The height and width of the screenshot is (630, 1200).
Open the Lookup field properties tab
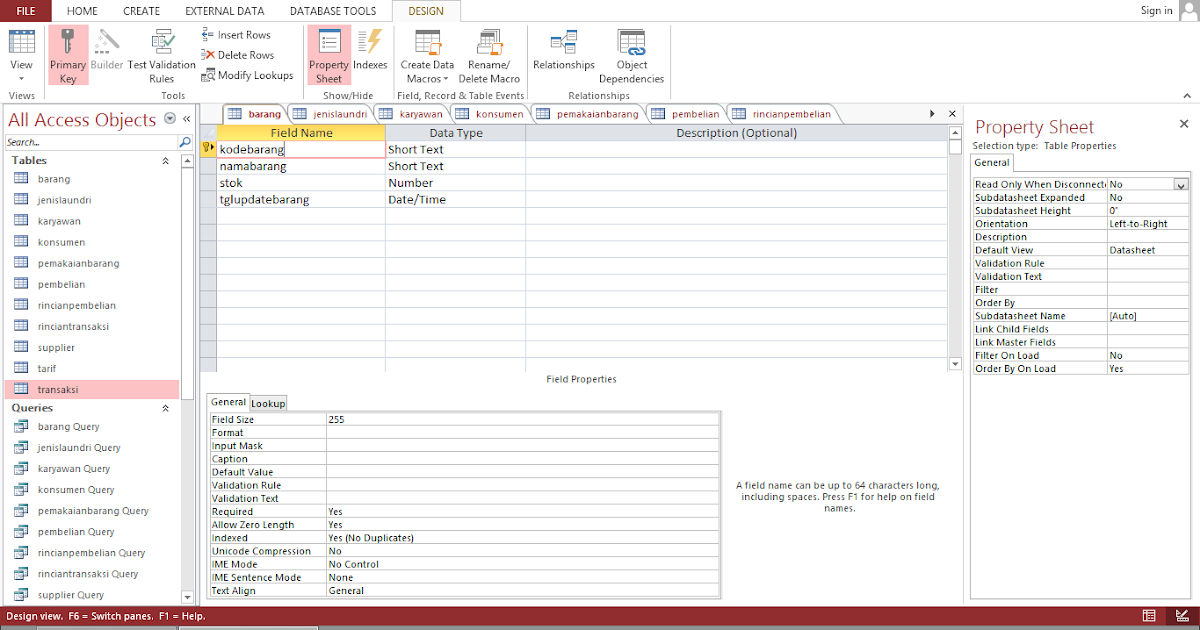coord(268,403)
